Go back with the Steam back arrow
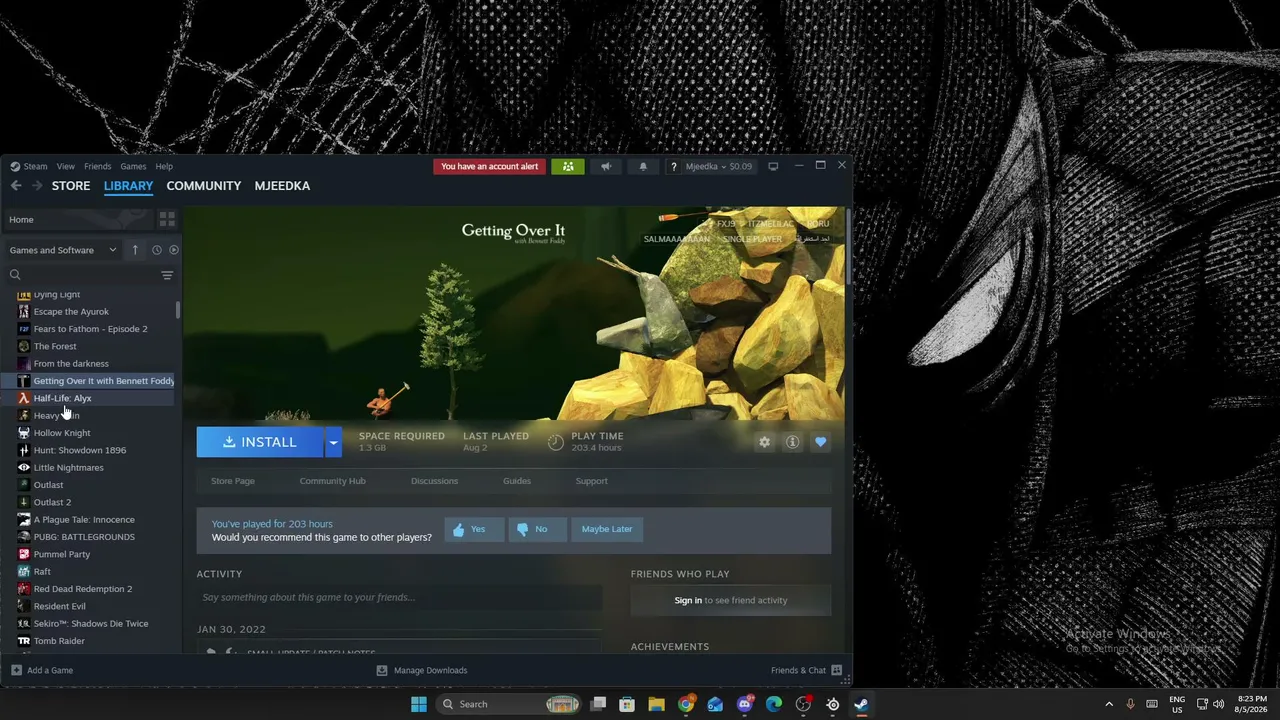Image resolution: width=1280 pixels, height=720 pixels. tap(16, 186)
